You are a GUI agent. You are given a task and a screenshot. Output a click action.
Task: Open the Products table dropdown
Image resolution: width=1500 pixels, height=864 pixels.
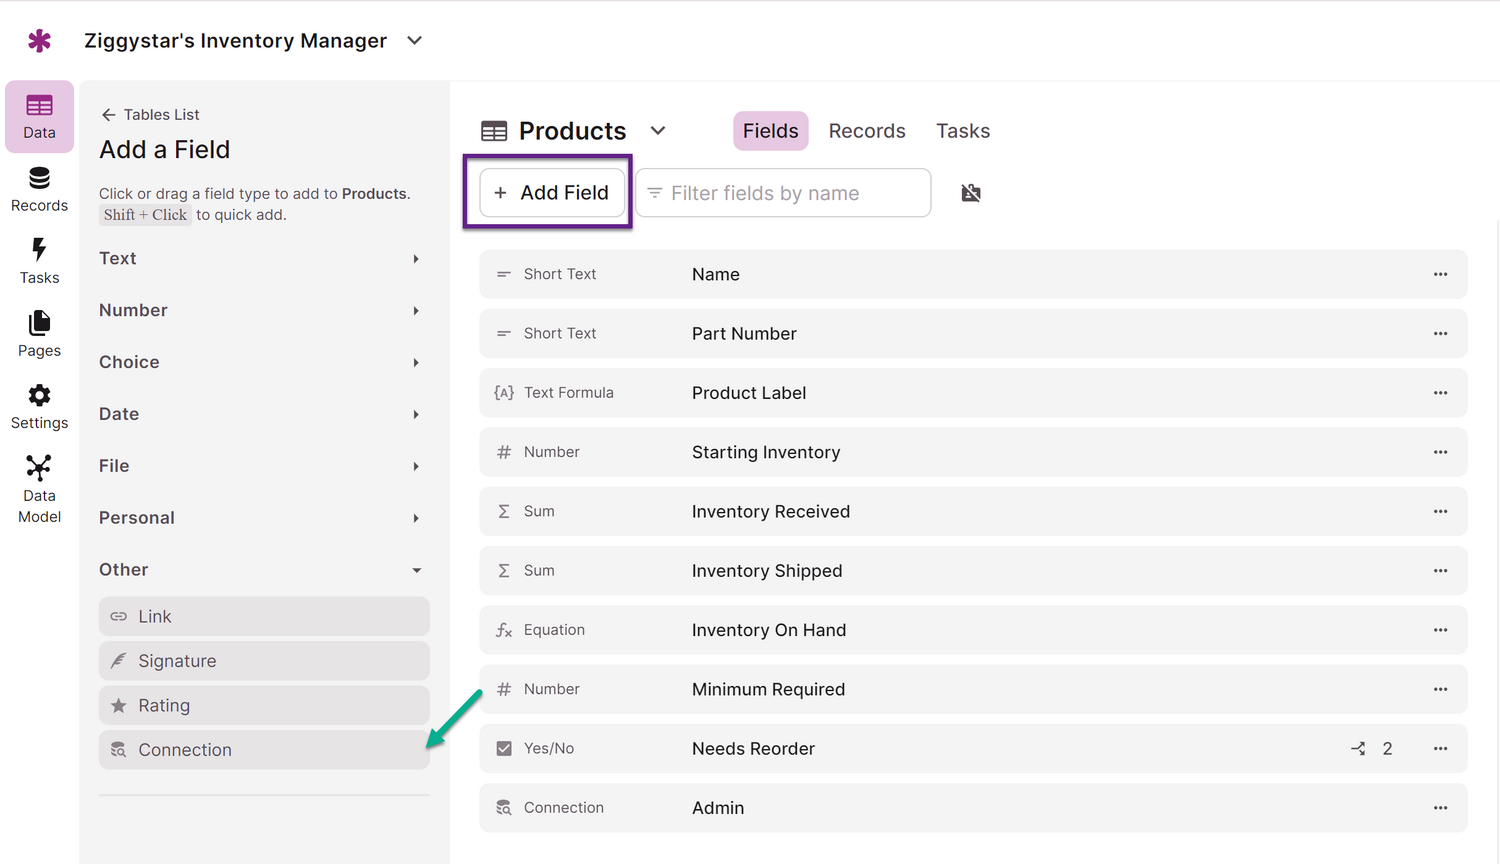click(x=658, y=131)
